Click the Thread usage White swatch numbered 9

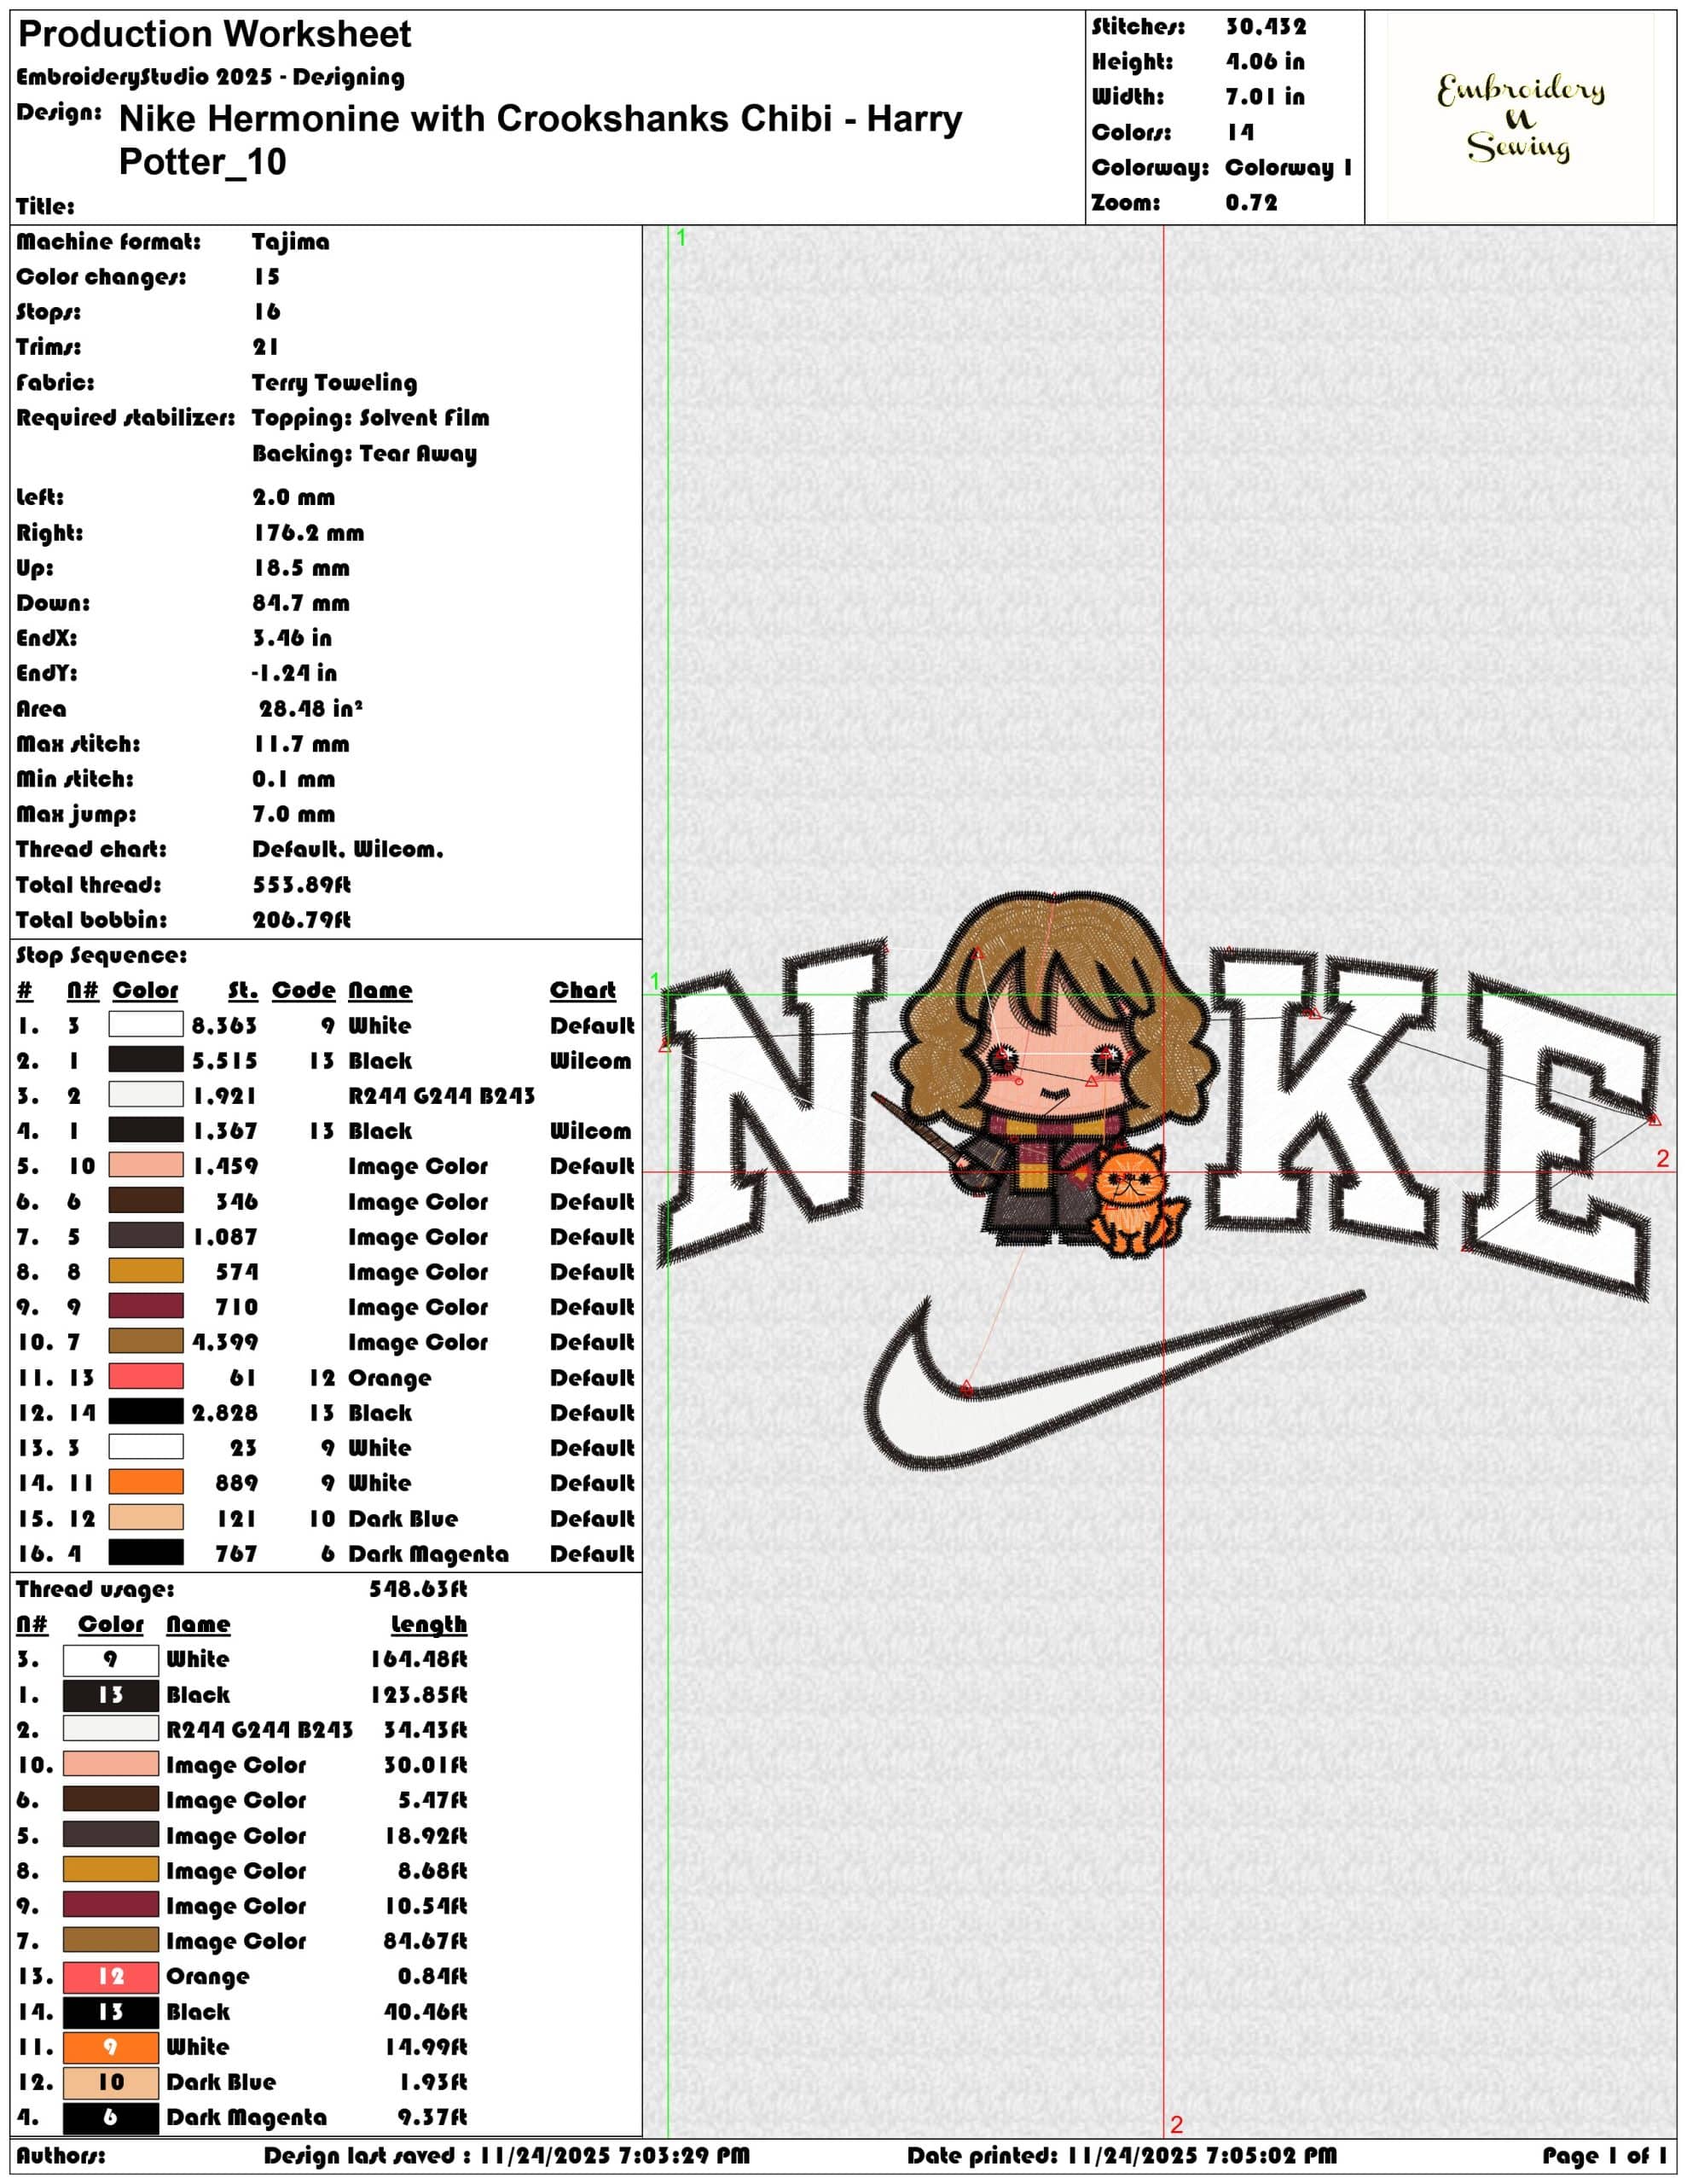click(x=111, y=1660)
